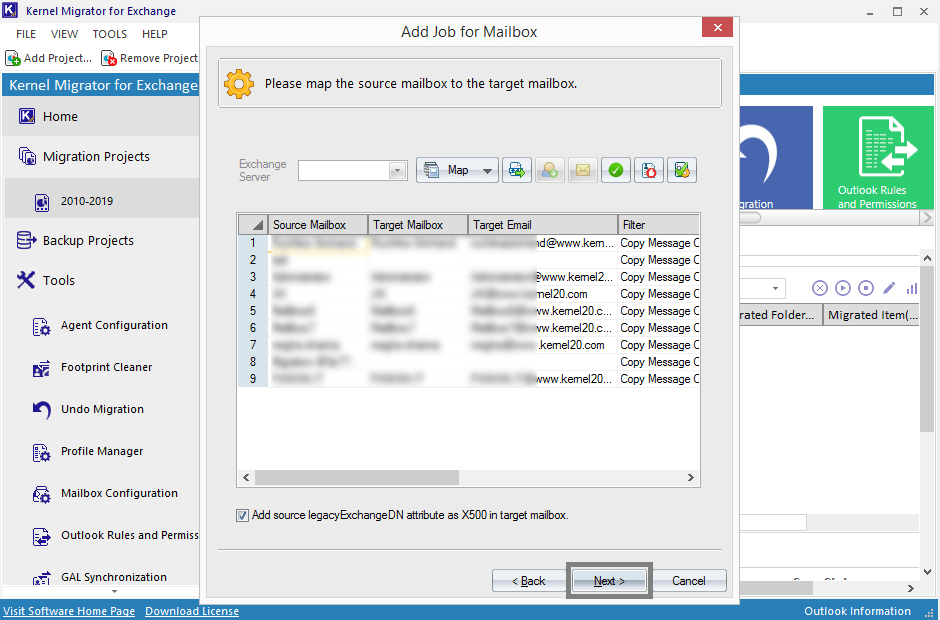The image size is (940, 620).
Task: Click the Home icon in the sidebar
Action: pos(27,116)
